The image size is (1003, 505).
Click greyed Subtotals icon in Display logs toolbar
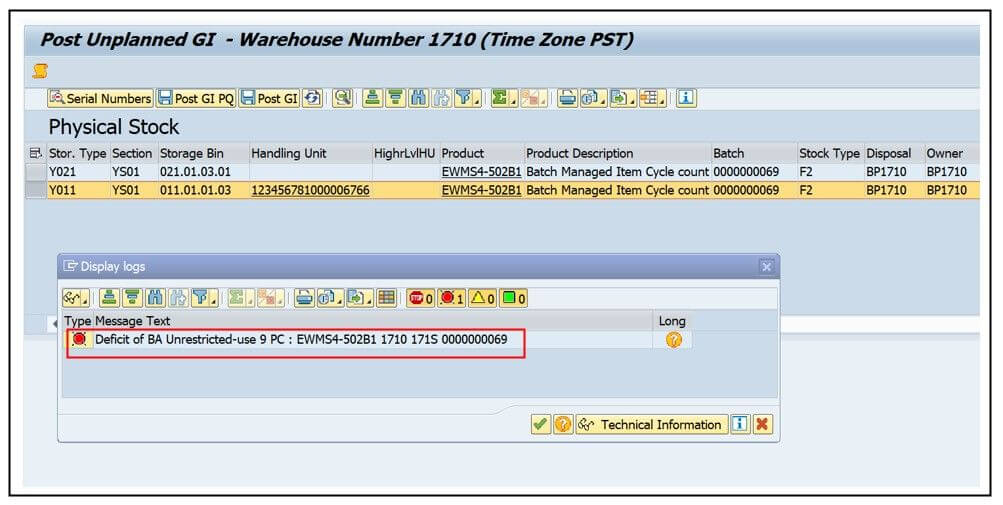(x=270, y=298)
